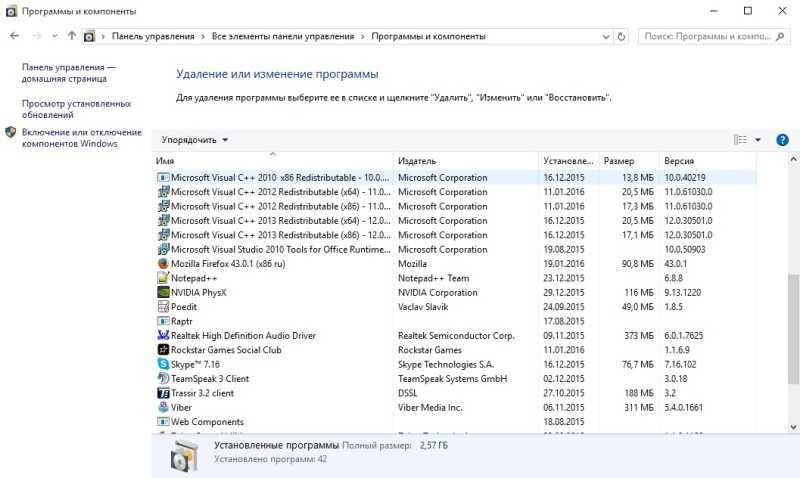Click Rockstar Games Social Club icon
The image size is (800, 478).
pos(163,350)
